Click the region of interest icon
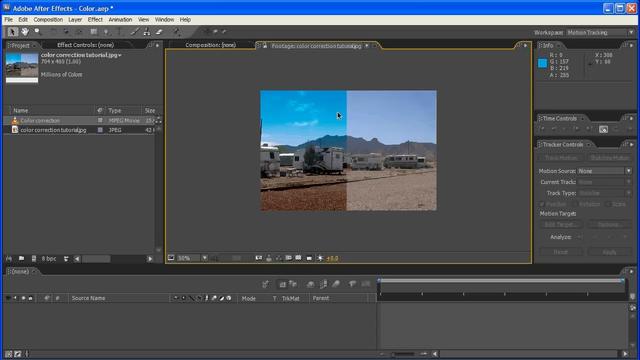Image resolution: width=640 pixels, height=360 pixels. (289, 258)
